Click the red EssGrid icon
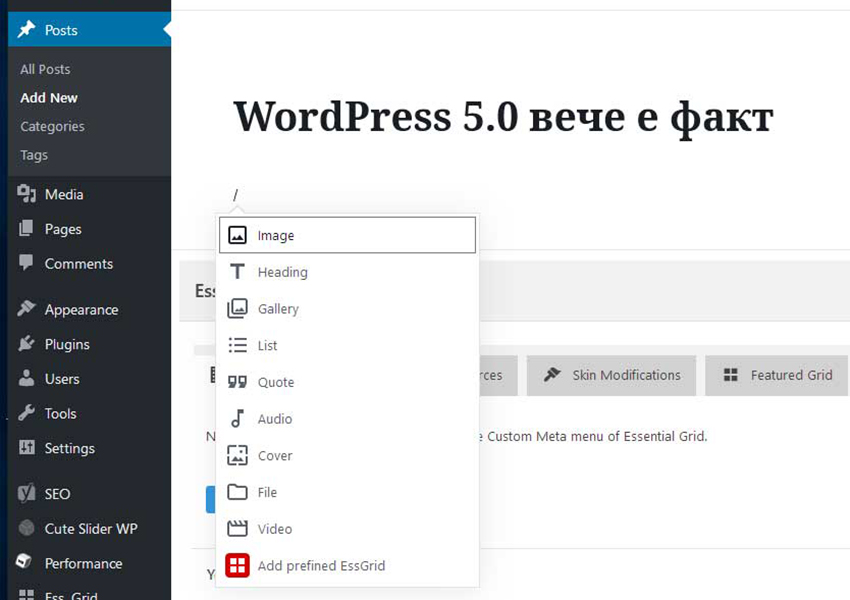 coord(237,565)
